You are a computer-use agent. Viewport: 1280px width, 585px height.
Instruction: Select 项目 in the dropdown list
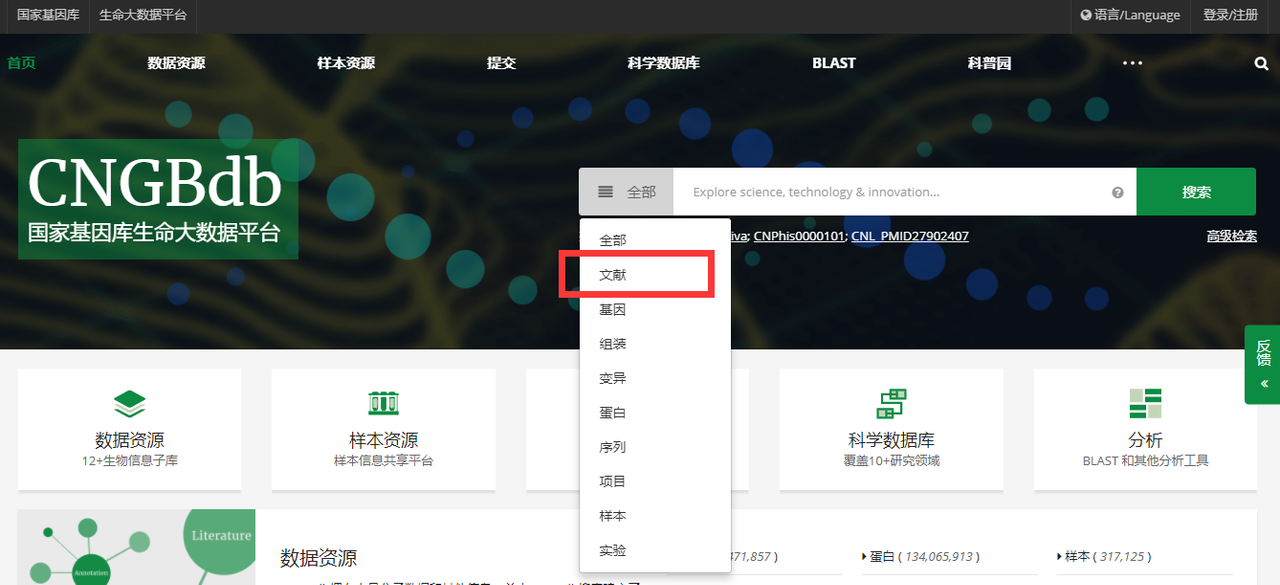coord(655,481)
